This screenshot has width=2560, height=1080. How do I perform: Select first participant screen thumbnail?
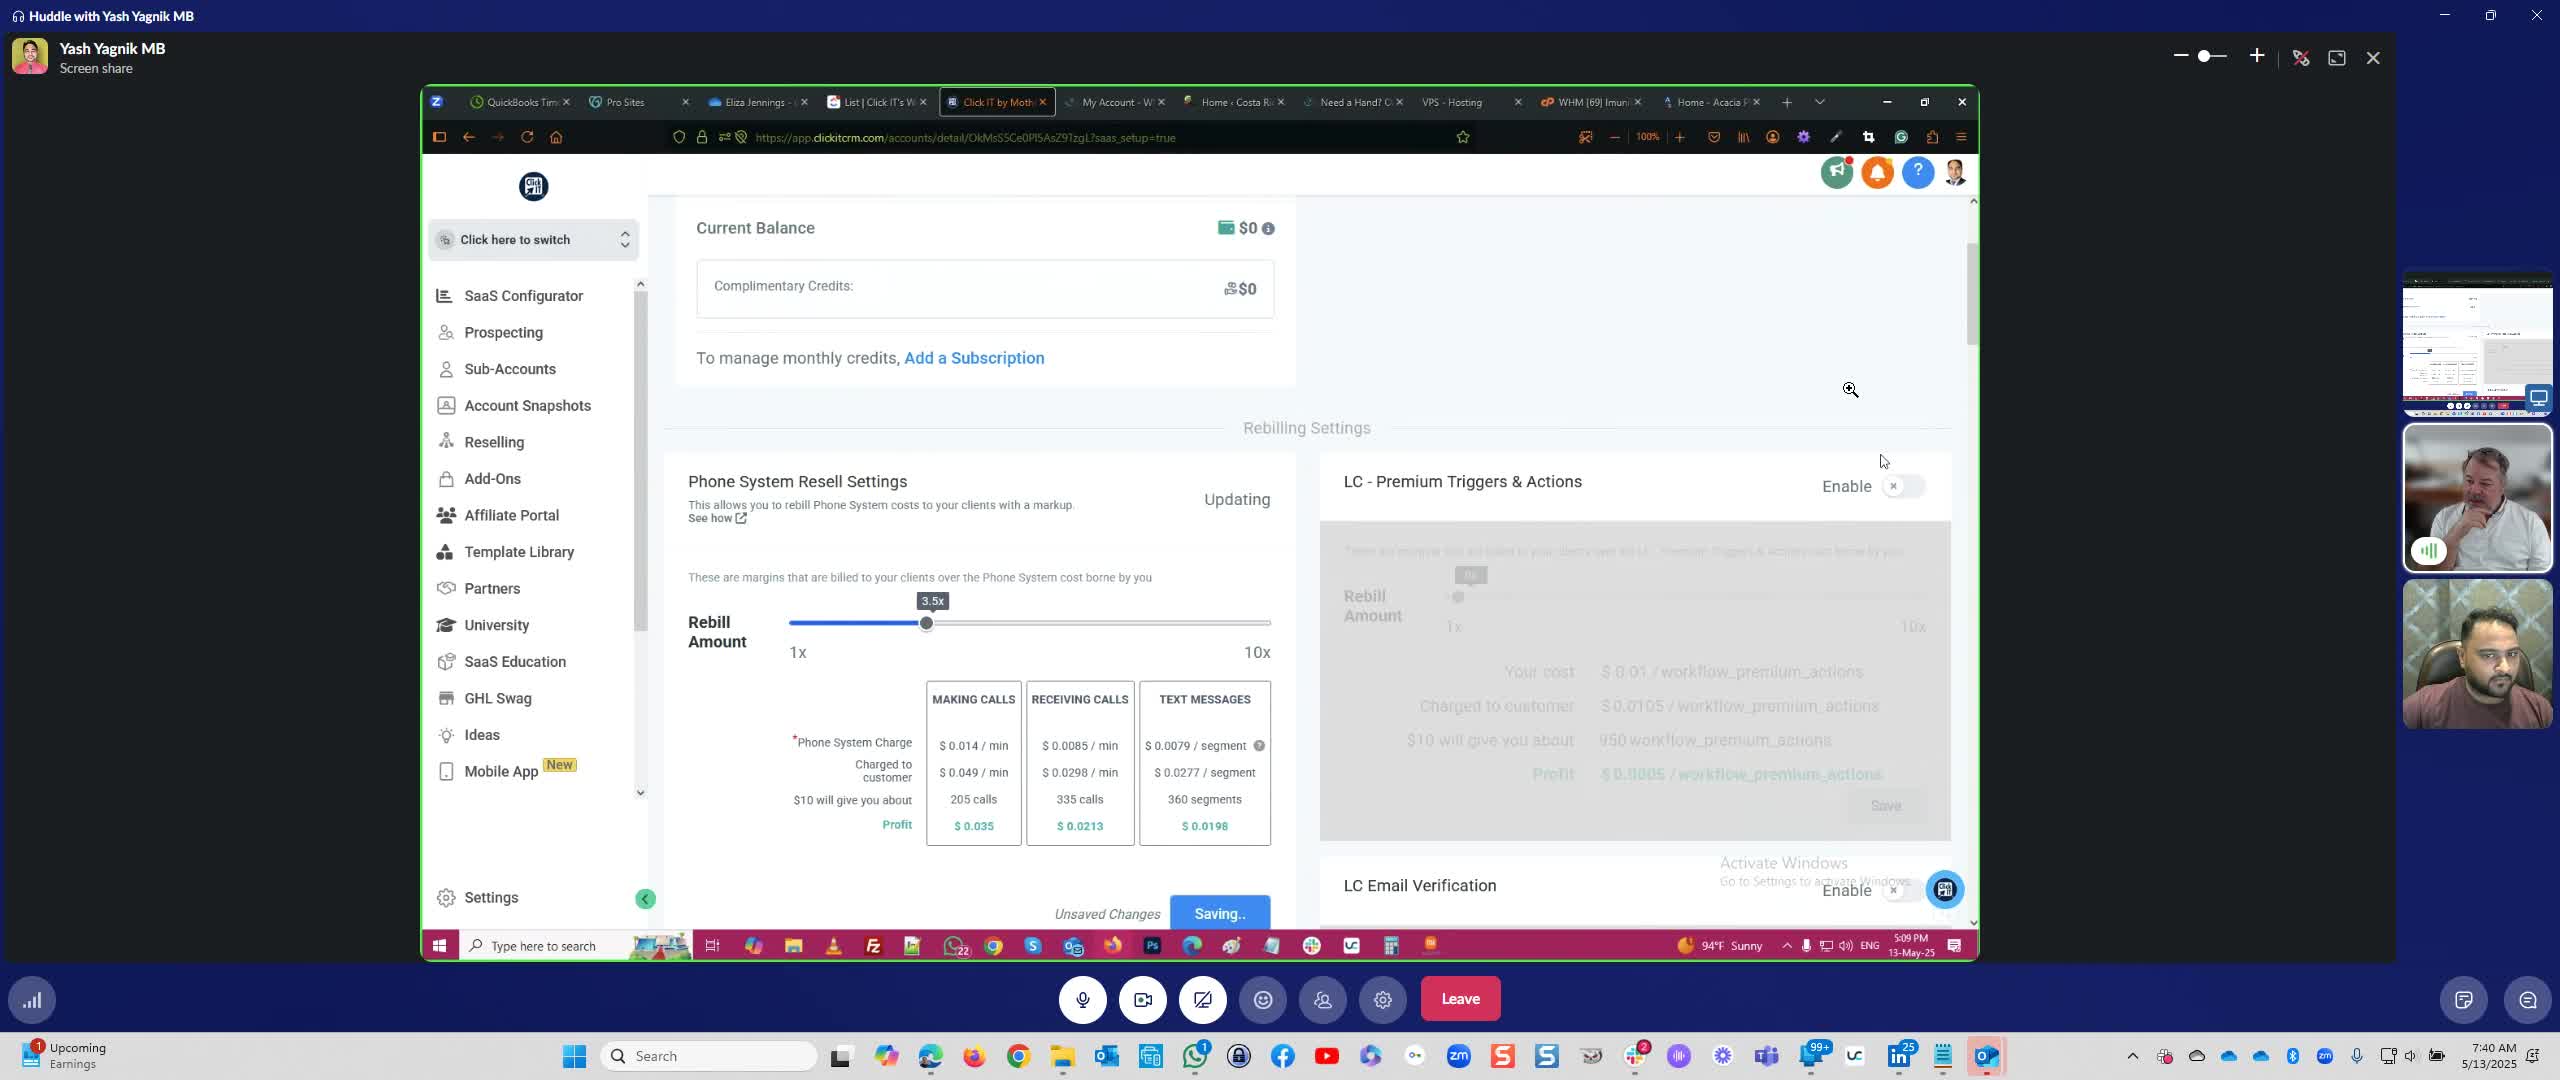pos(2477,343)
